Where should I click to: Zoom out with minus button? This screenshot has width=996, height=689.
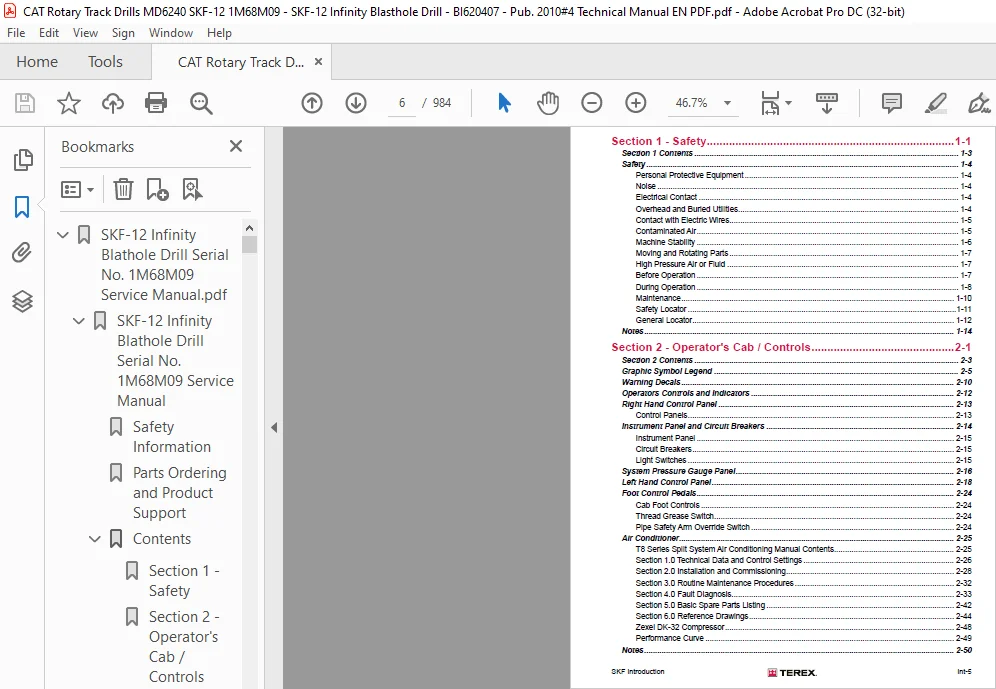click(x=591, y=103)
